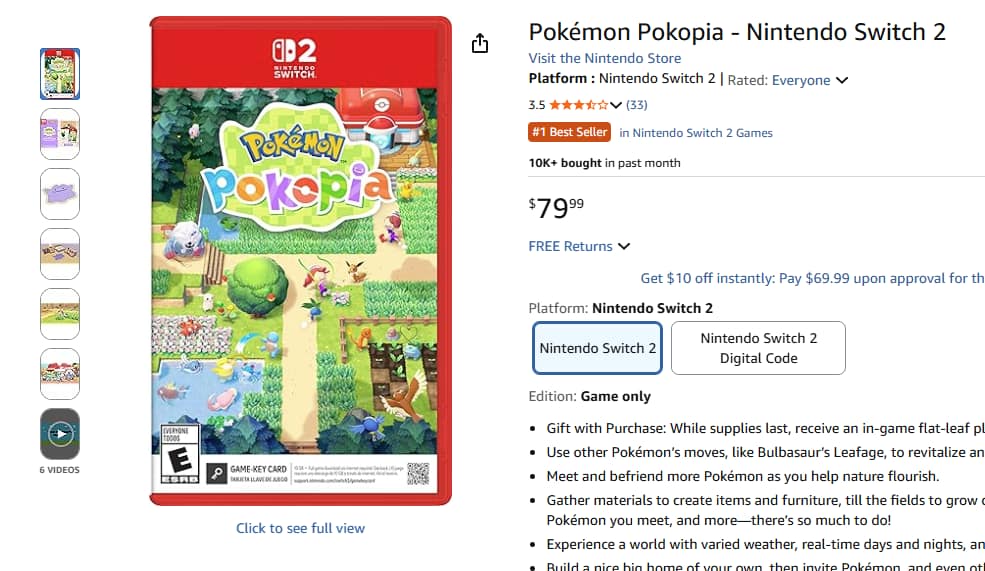View the purple Ditto thumbnail image
Image resolution: width=985 pixels, height=571 pixels.
pyautogui.click(x=60, y=194)
